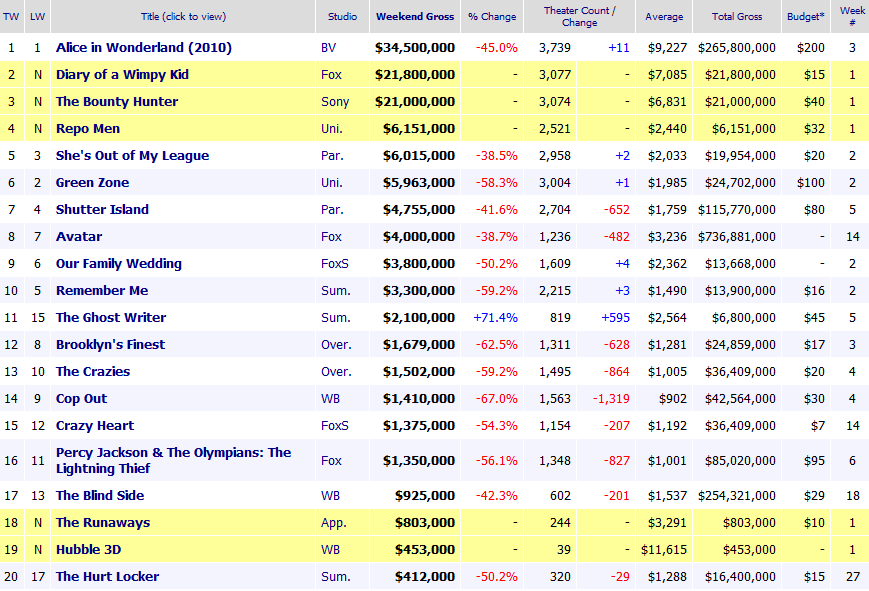Open the WB studio link in the Cop Out row
Screen dimensions: 869x591
point(330,399)
